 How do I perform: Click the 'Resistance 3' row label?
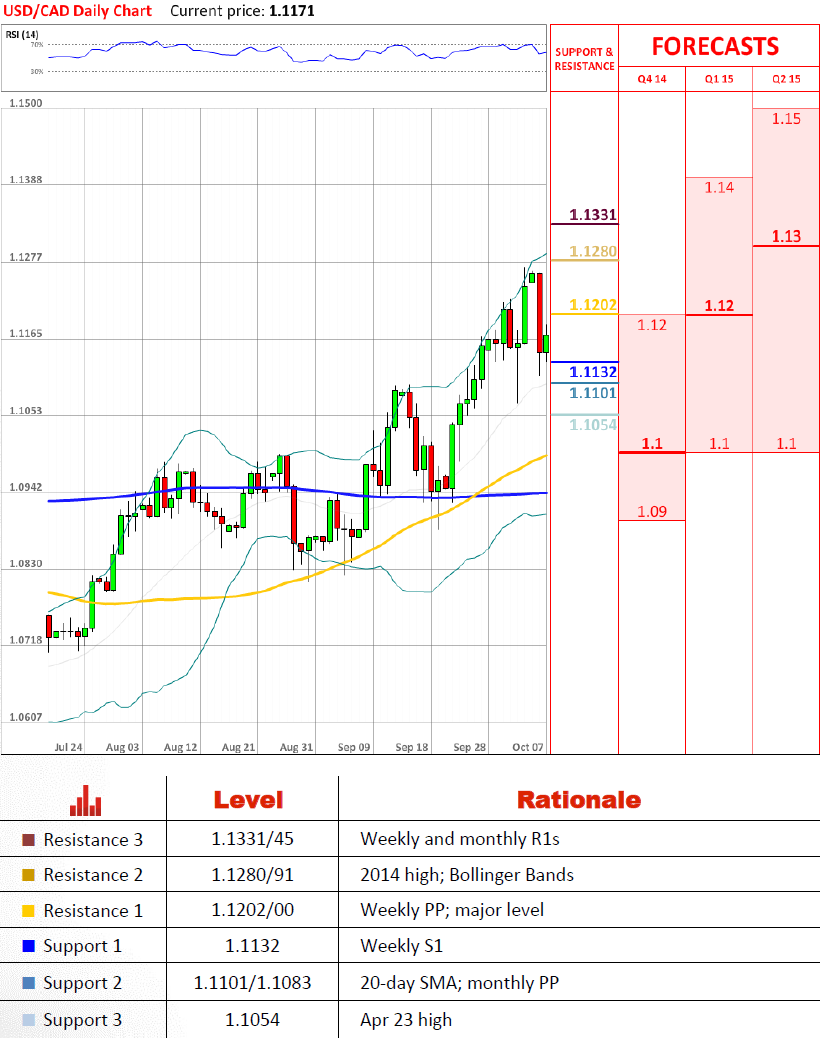tap(93, 840)
